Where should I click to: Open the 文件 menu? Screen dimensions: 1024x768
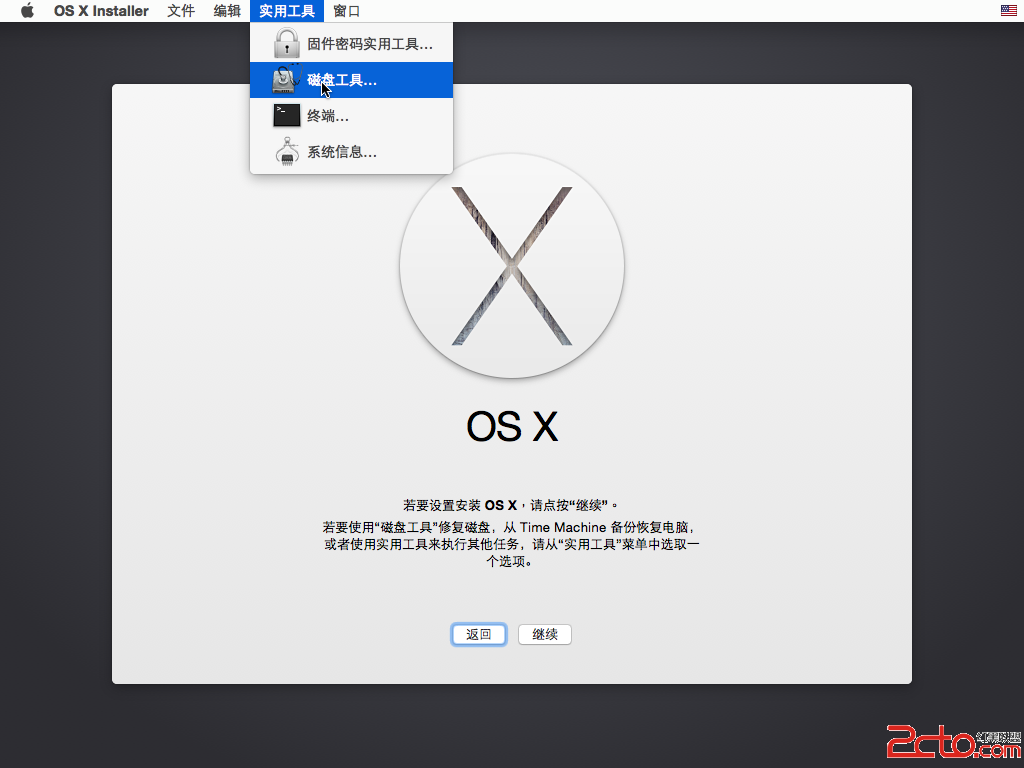181,11
